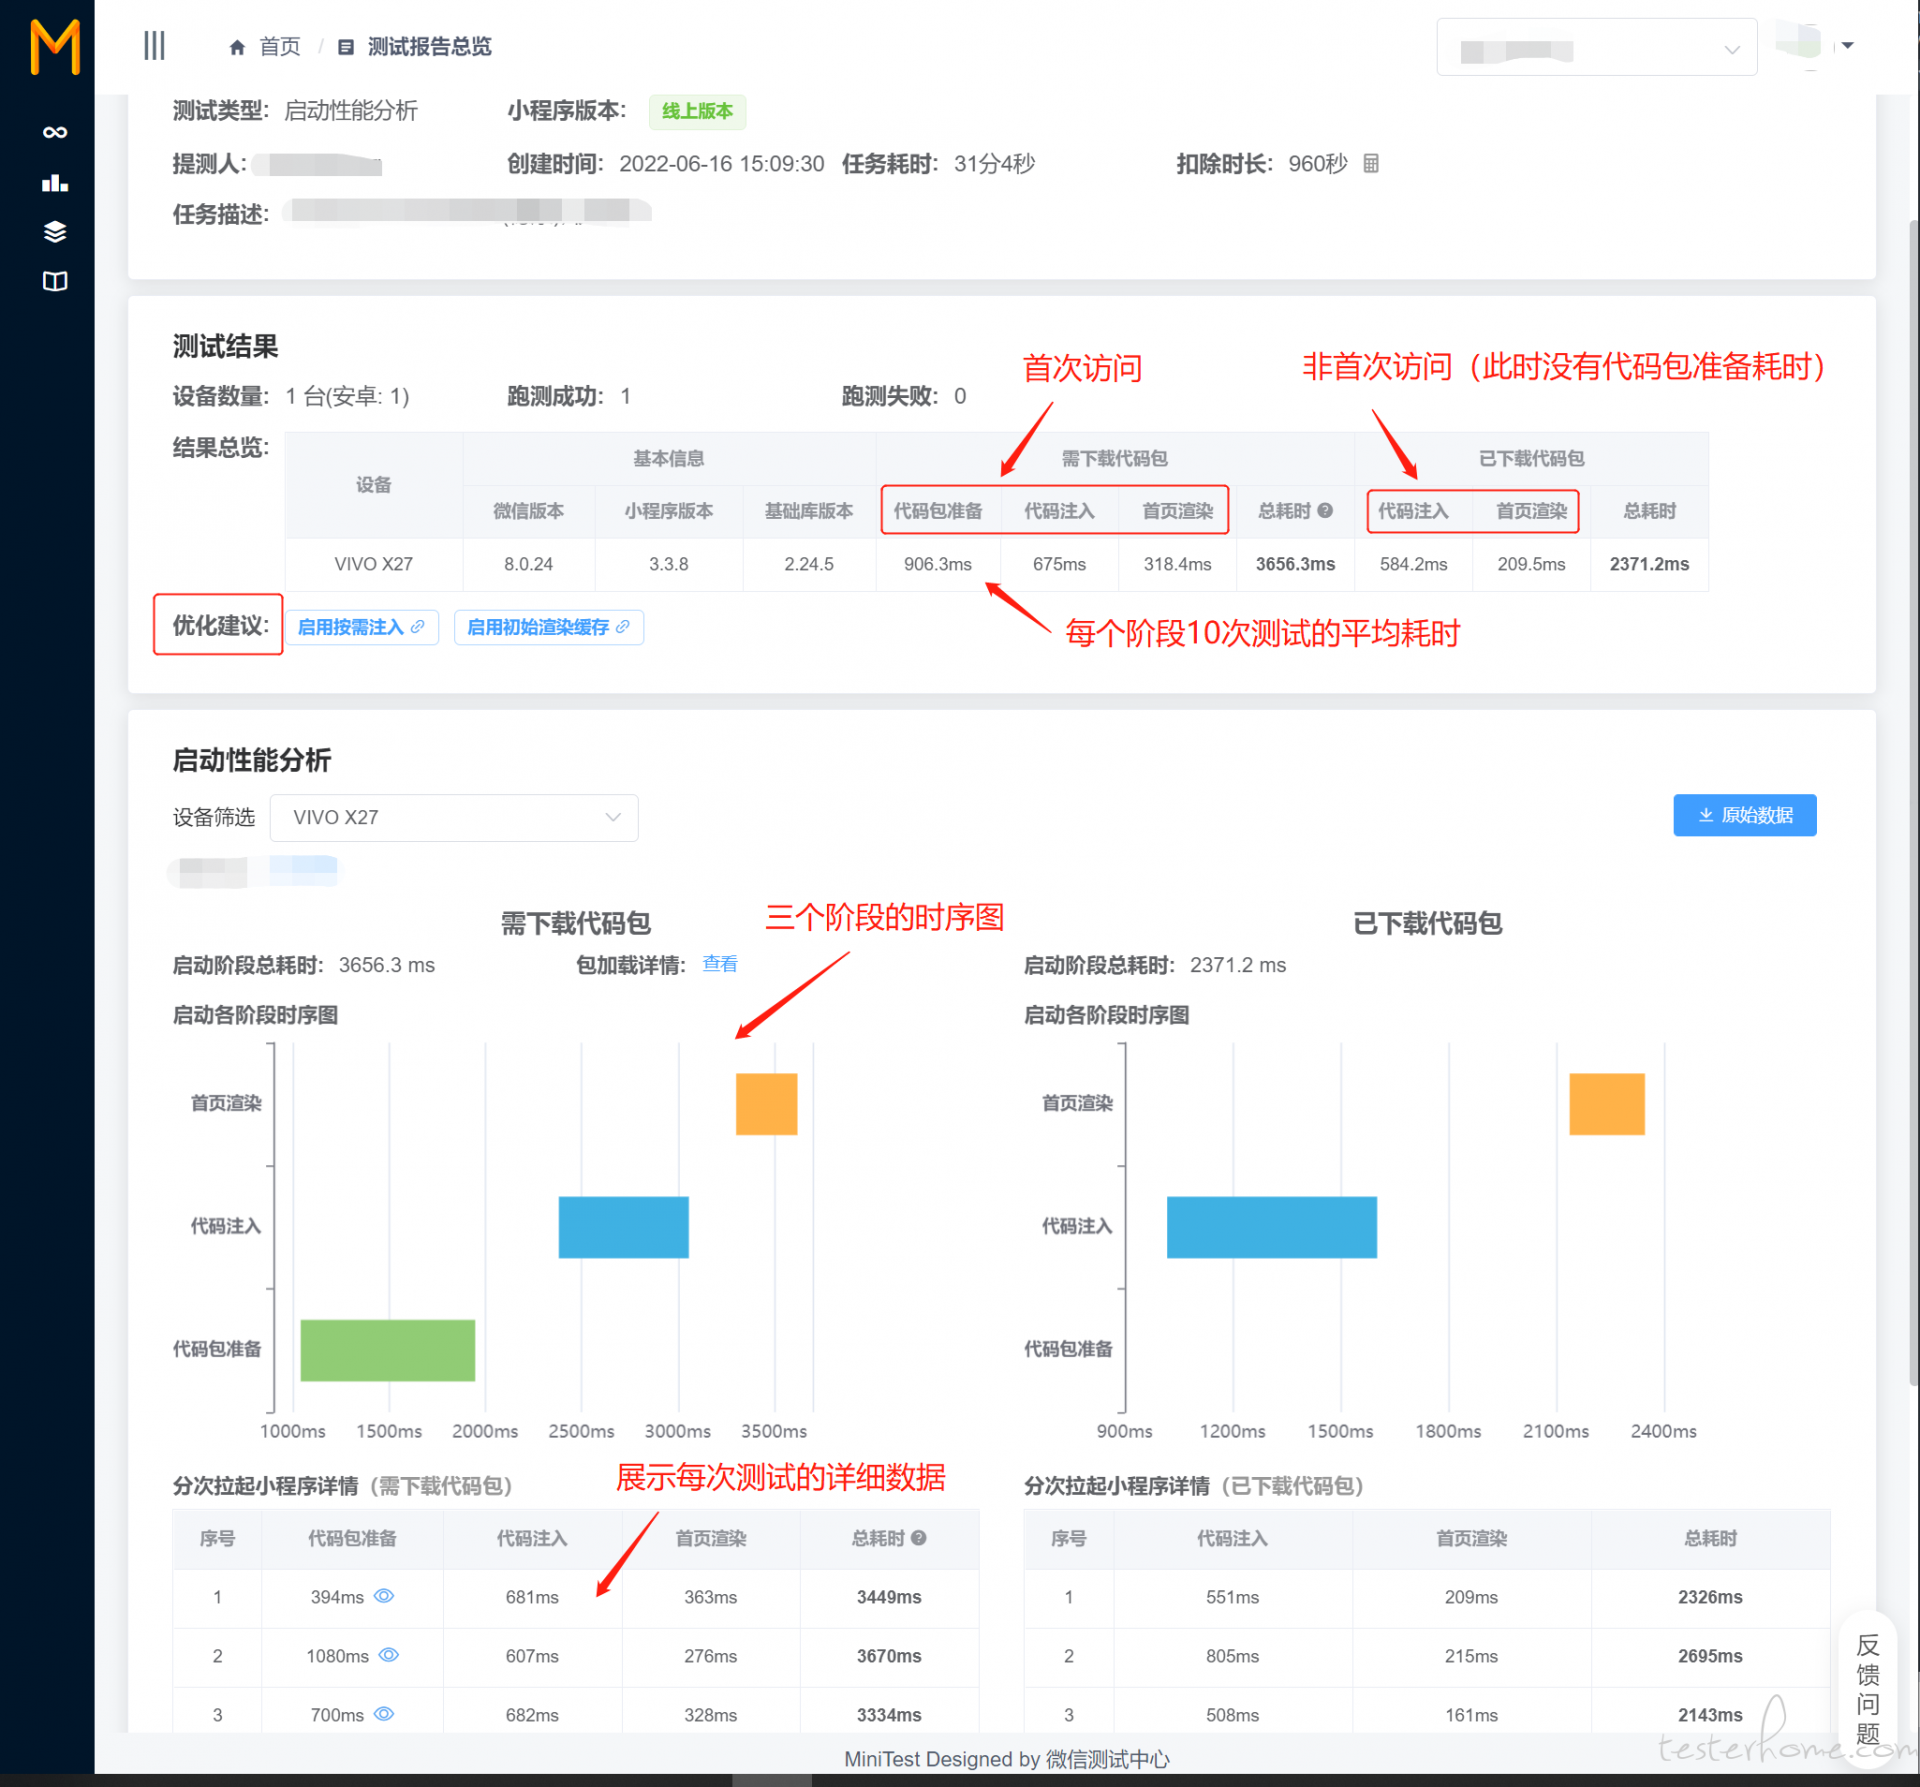
Task: Open the infinity icon in sidebar
Action: 55,132
